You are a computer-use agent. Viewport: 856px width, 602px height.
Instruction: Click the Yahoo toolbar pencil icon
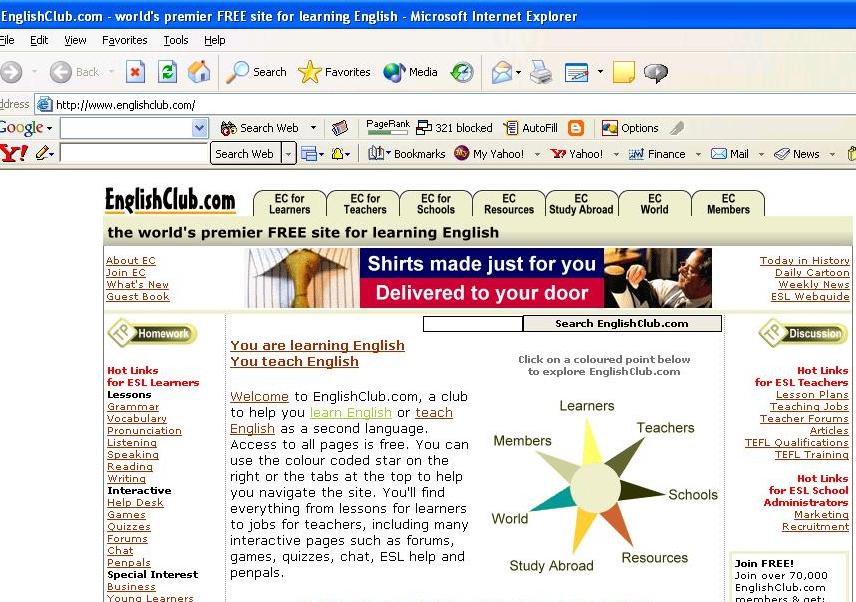coord(43,153)
